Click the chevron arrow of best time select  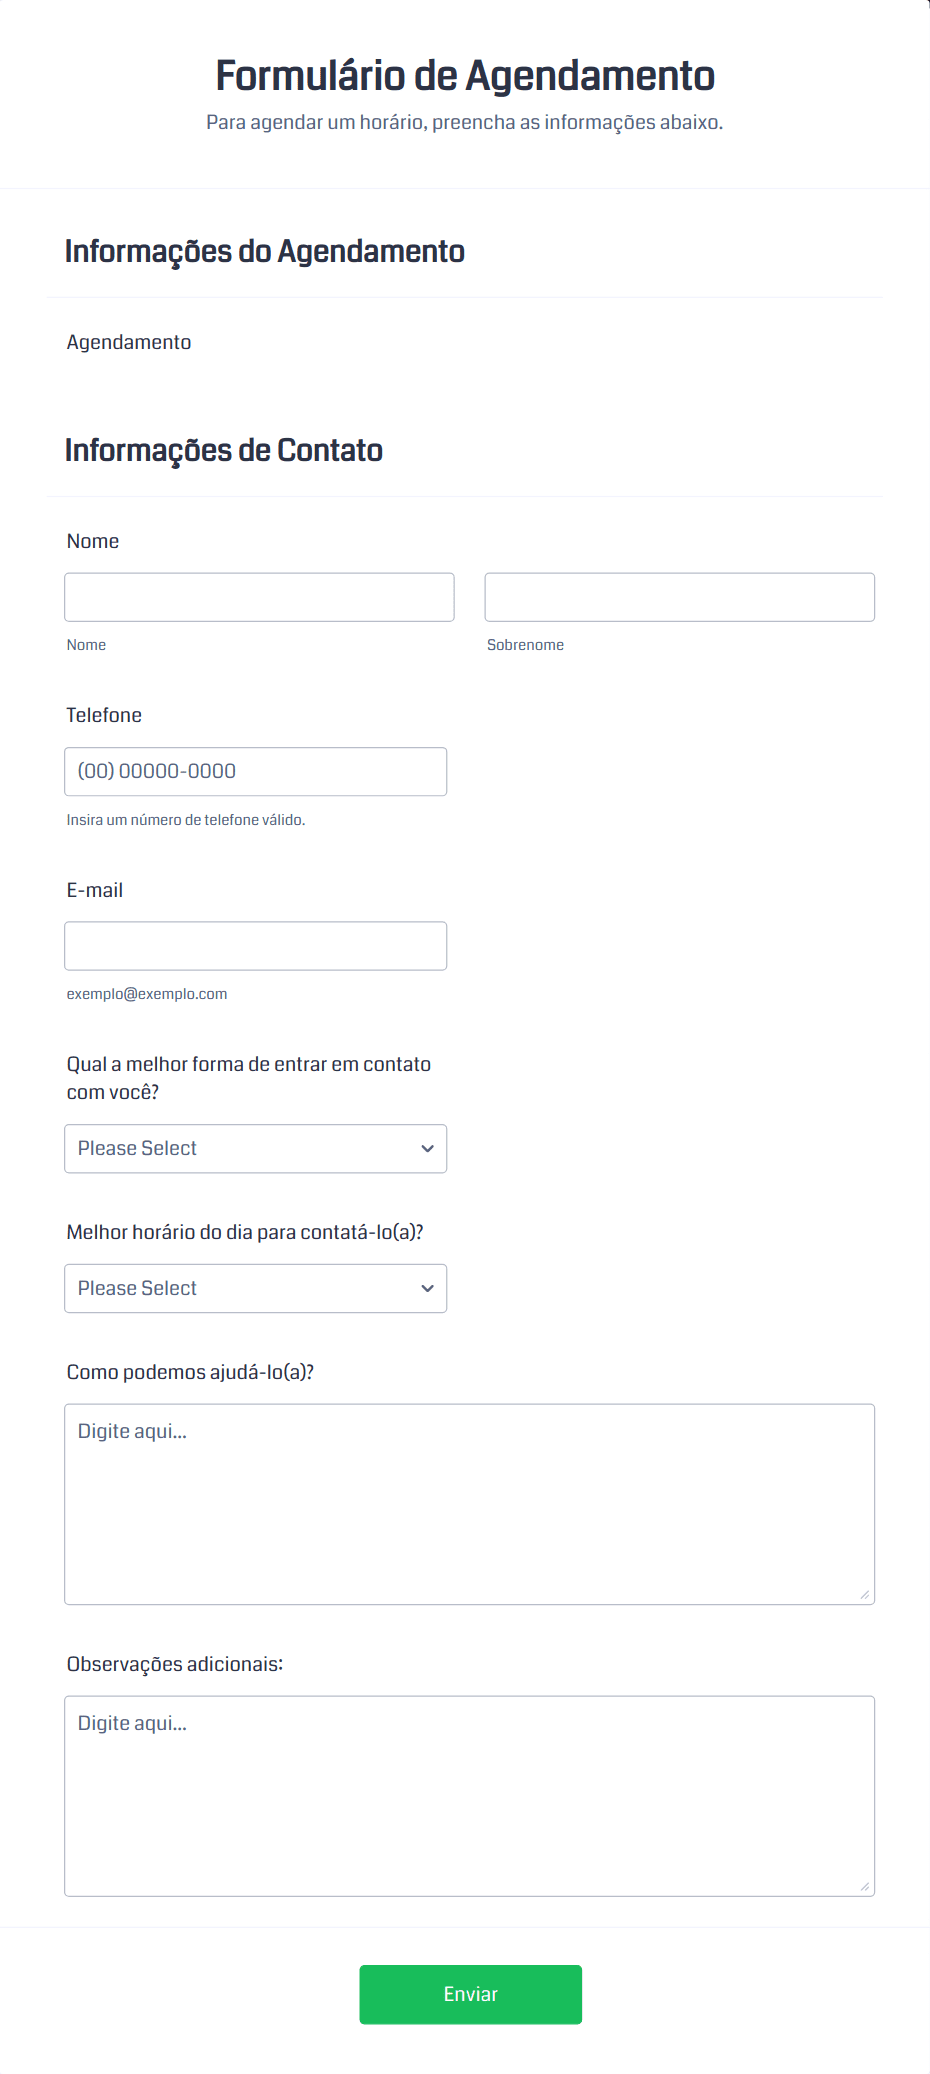427,1288
